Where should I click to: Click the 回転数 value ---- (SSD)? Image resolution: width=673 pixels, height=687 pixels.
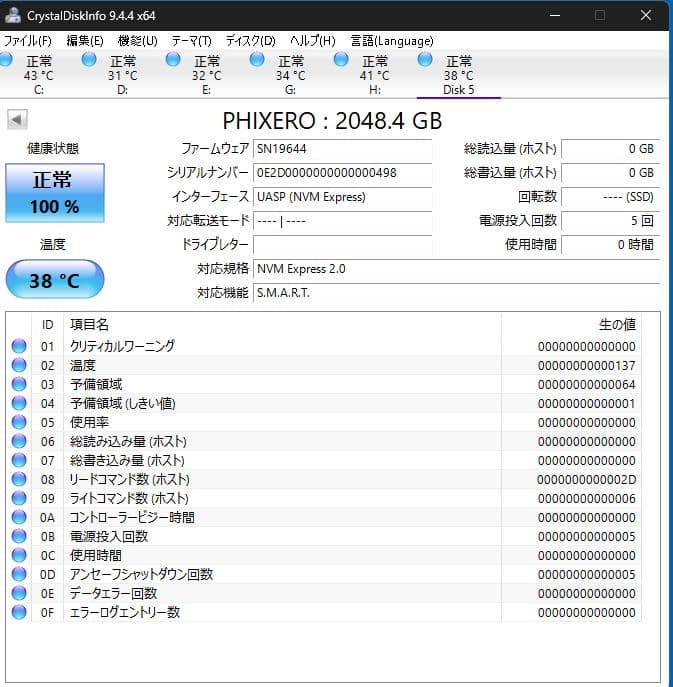pyautogui.click(x=610, y=197)
